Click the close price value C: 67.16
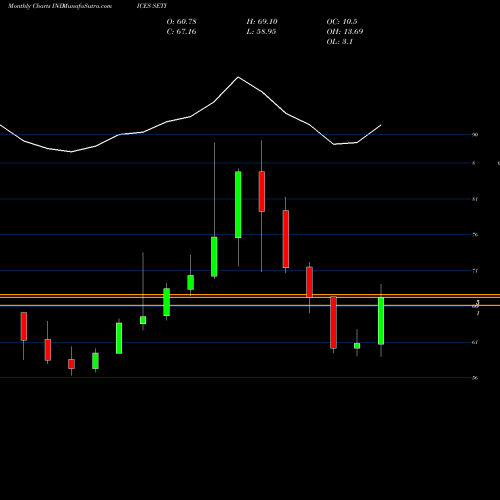This screenshot has width=500, height=500. [182, 31]
